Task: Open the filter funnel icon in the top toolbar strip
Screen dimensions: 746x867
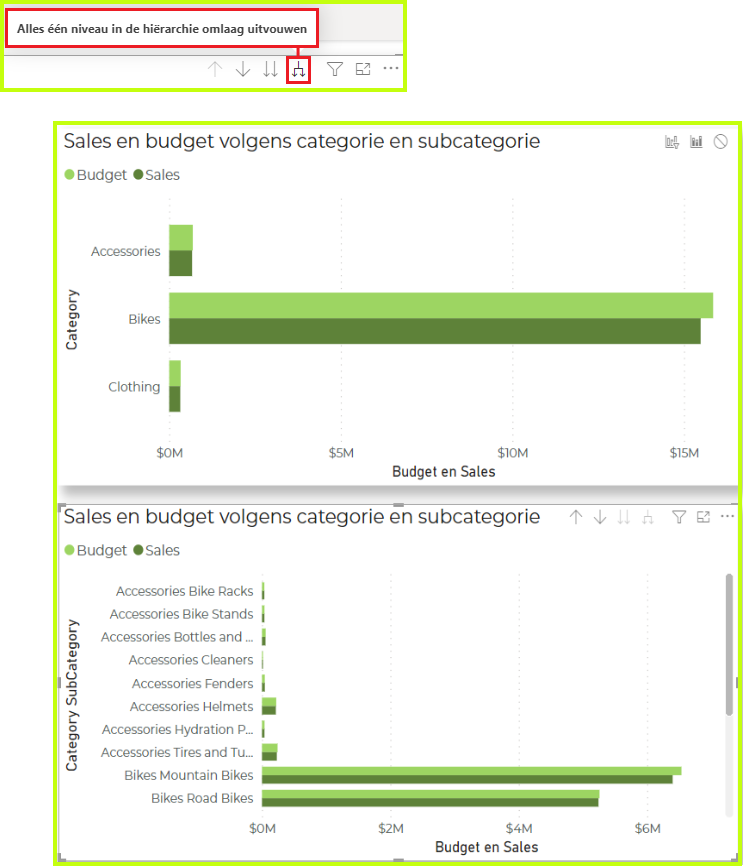Action: [335, 69]
